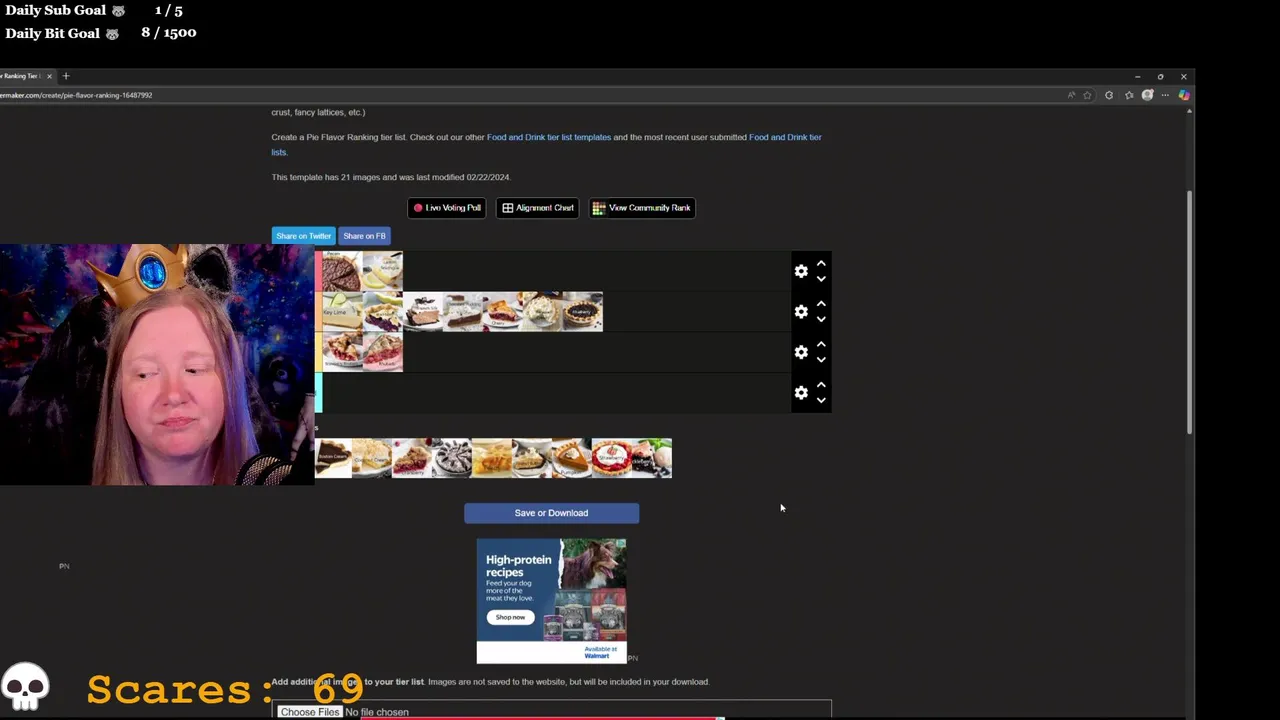This screenshot has height=720, width=1280.
Task: Select the Blueberry pie thumbnail in orange tier
Action: [x=583, y=312]
